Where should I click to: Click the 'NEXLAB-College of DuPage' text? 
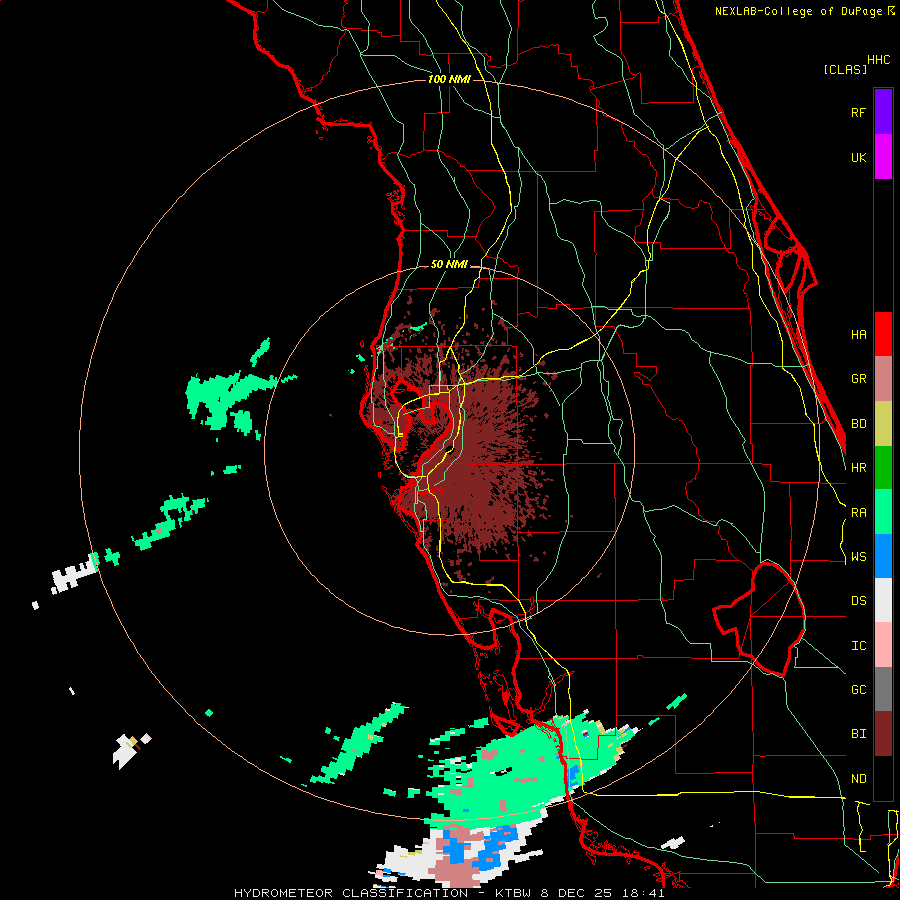click(800, 11)
